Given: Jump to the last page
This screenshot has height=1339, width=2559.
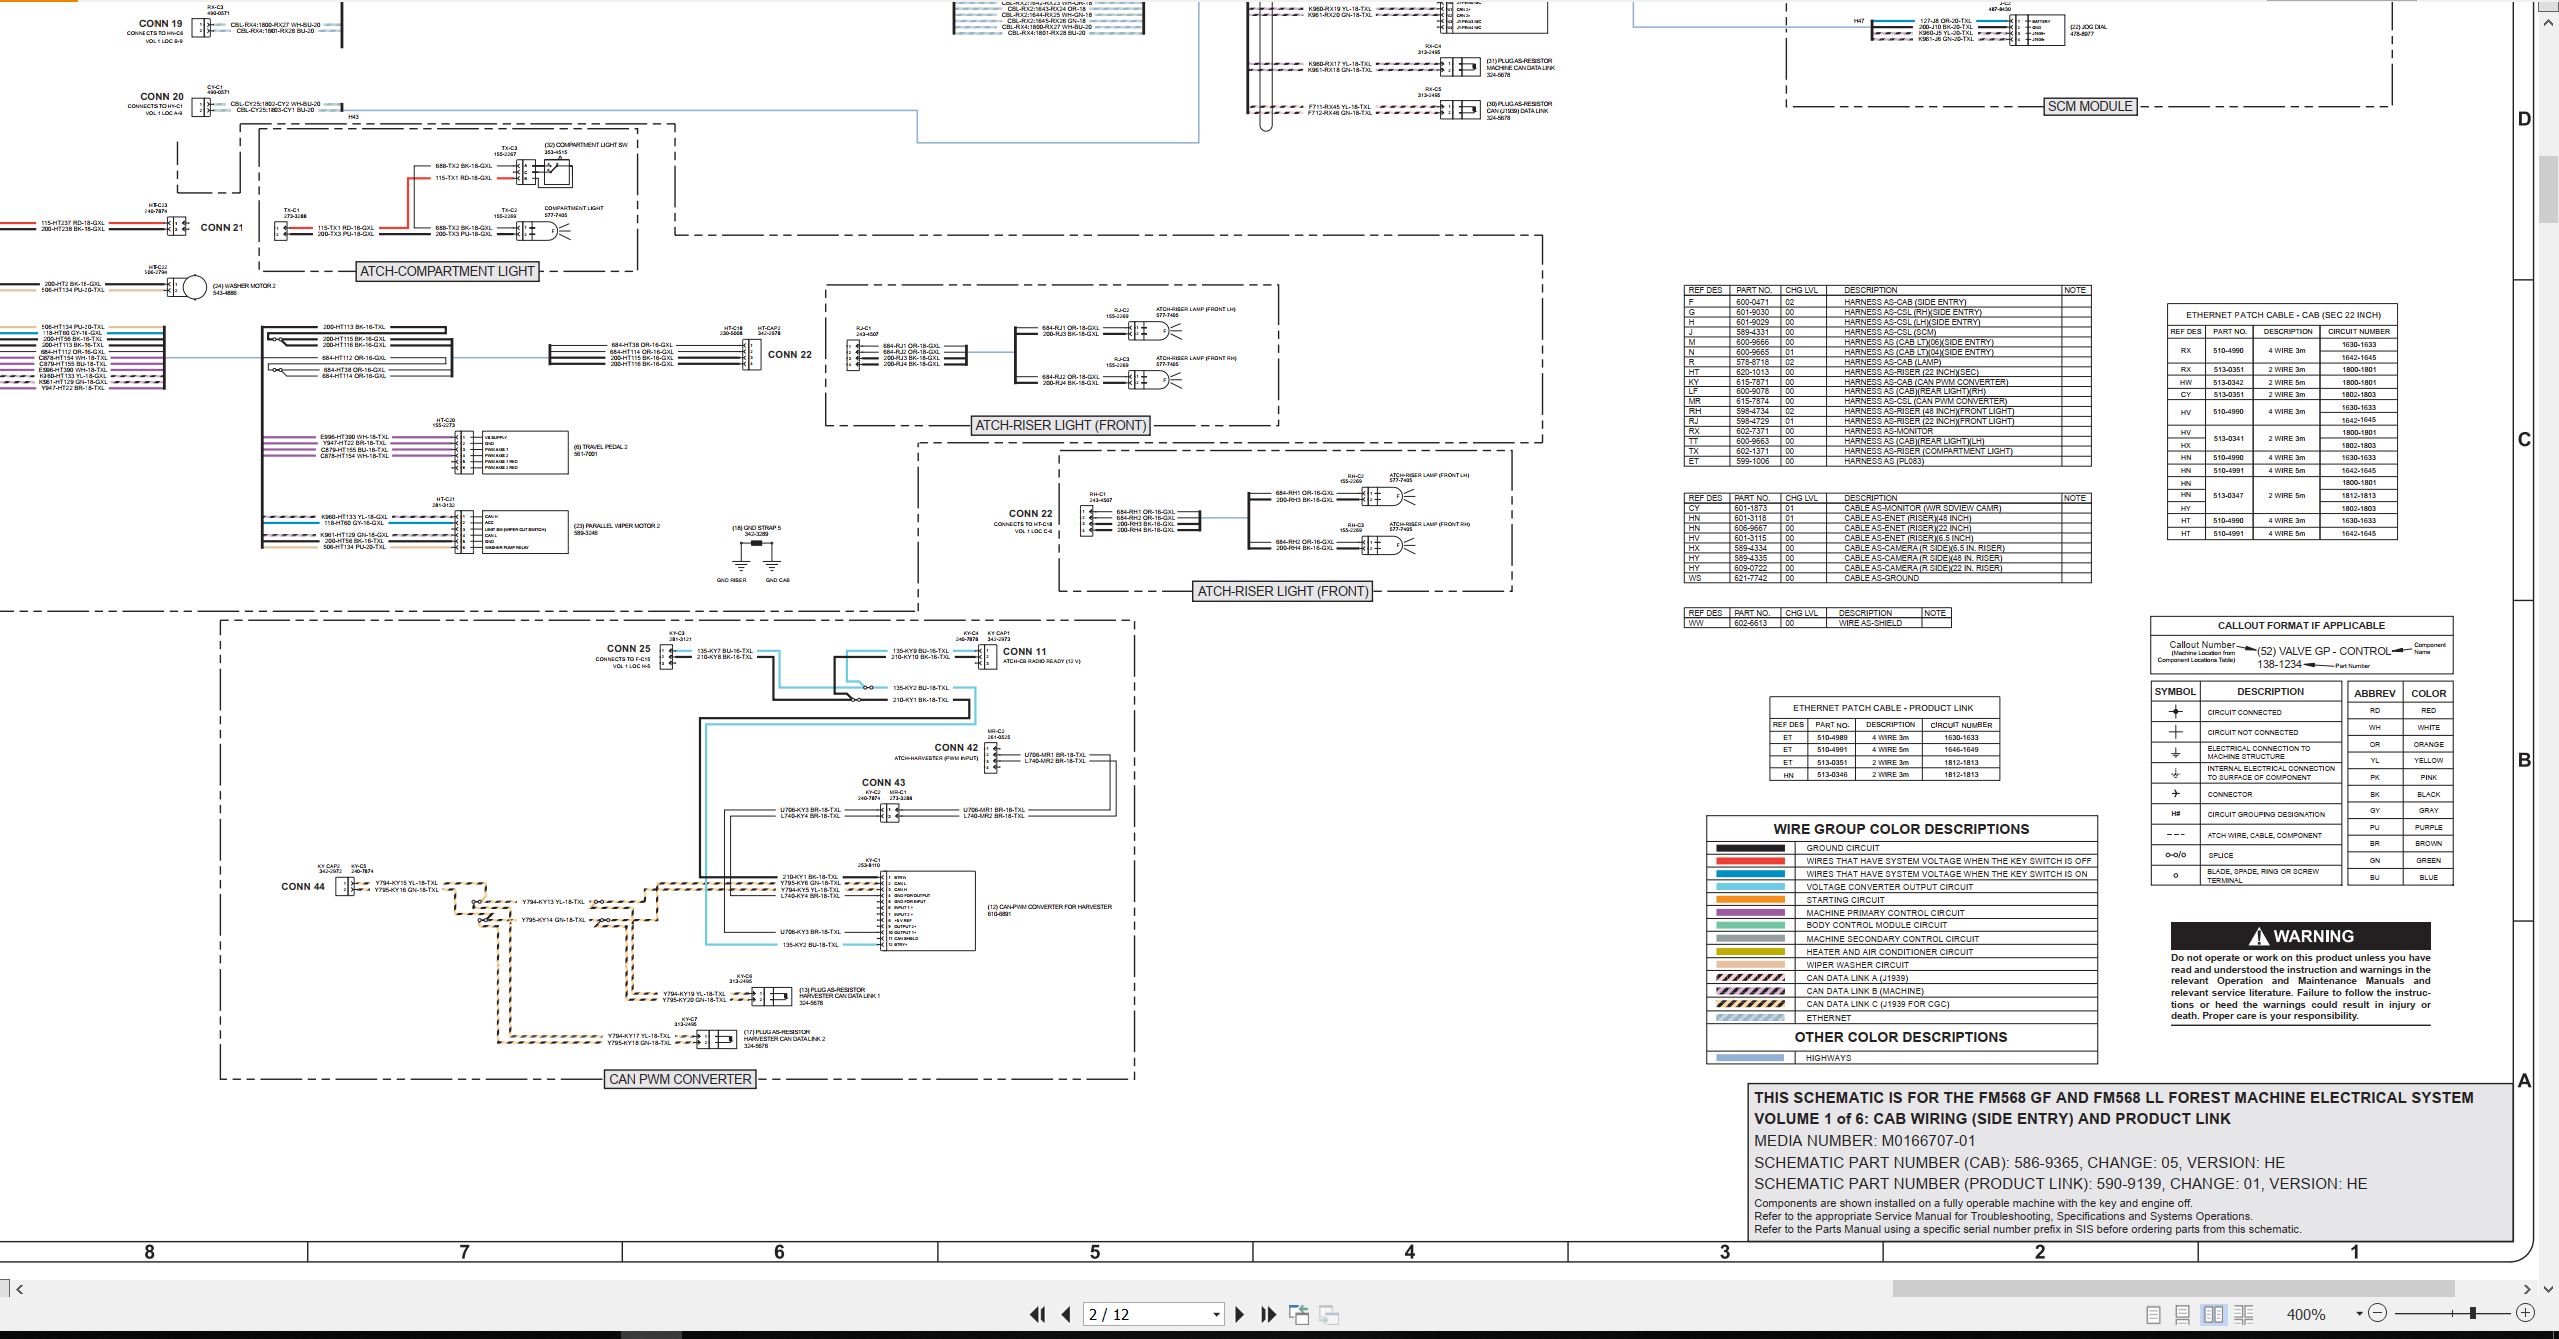Looking at the screenshot, I should point(1269,1315).
